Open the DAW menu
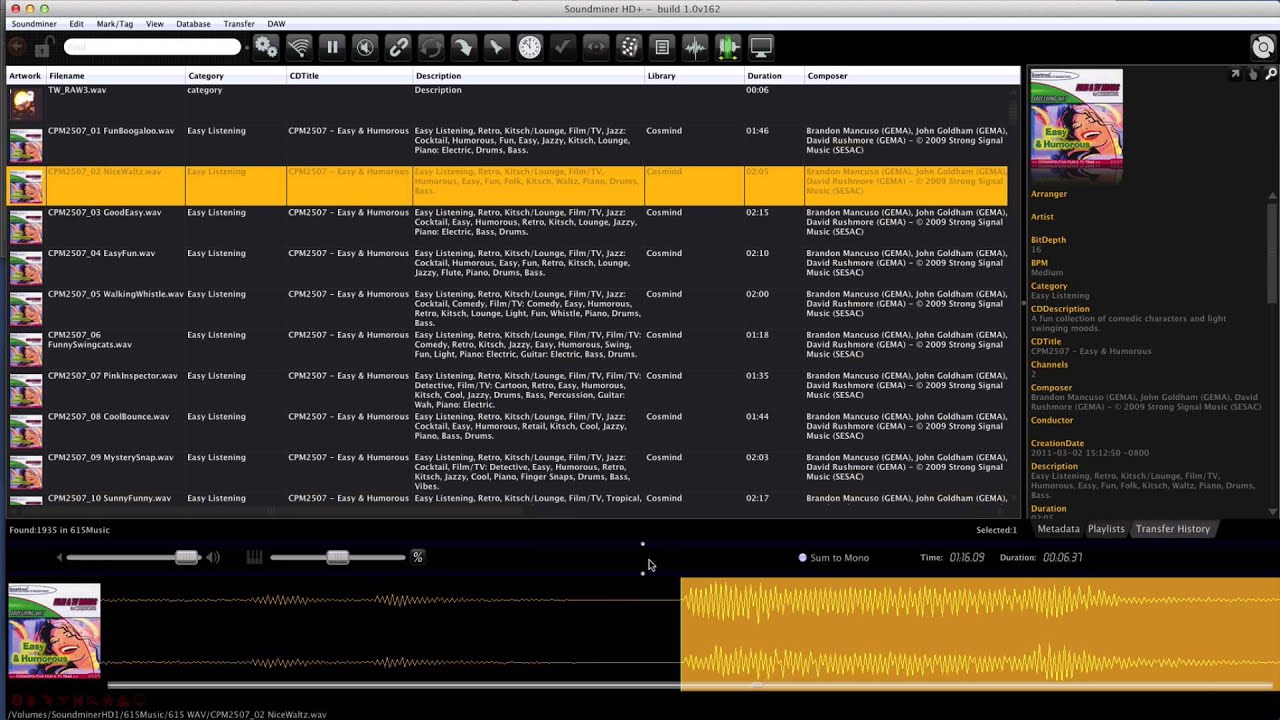 click(276, 24)
